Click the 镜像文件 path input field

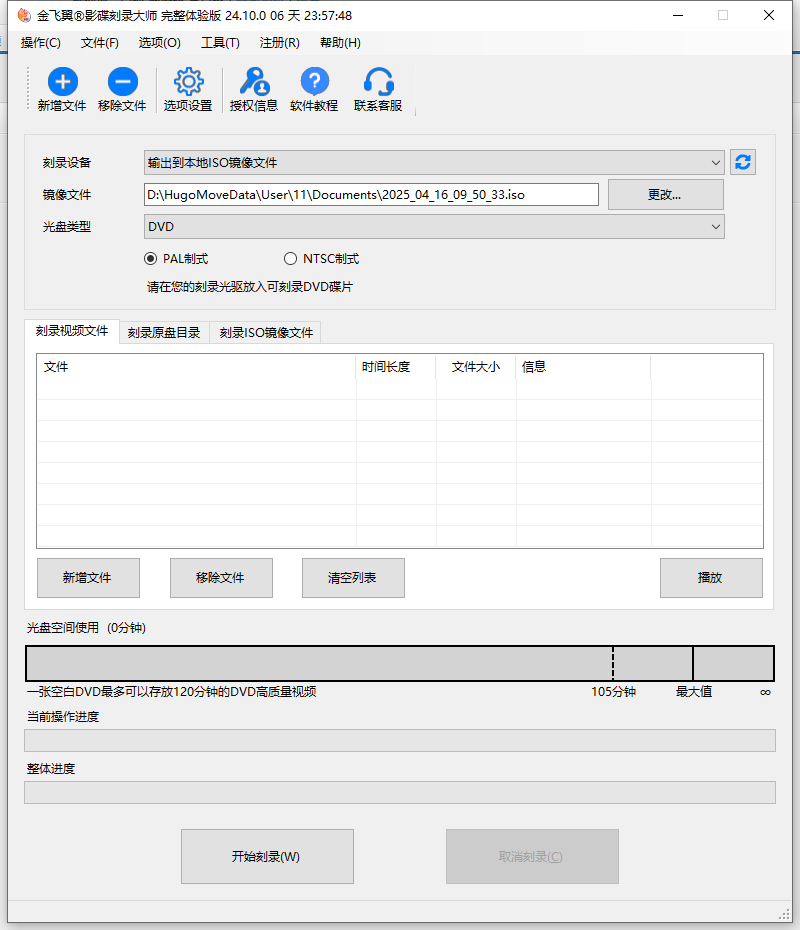[371, 195]
